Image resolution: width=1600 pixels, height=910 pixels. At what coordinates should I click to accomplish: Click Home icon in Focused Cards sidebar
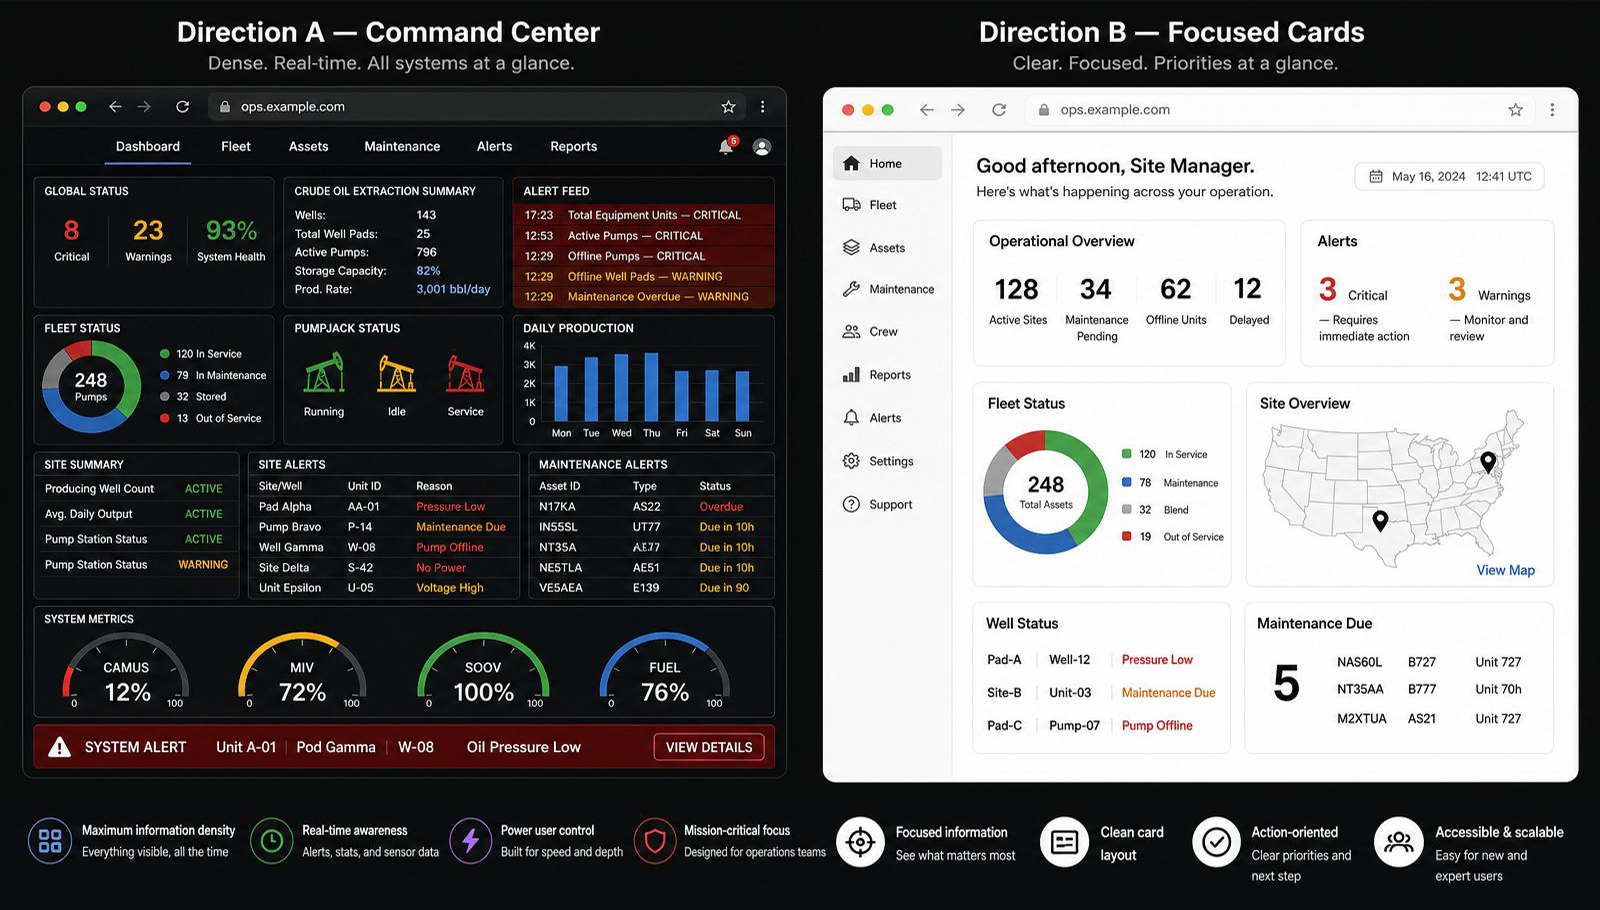pyautogui.click(x=852, y=163)
